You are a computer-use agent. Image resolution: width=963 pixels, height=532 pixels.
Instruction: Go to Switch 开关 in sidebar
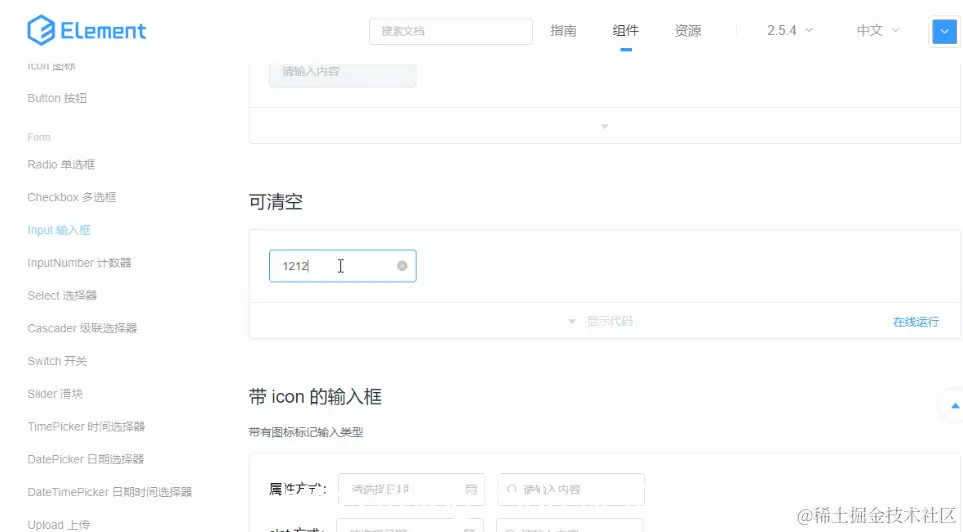[57, 361]
